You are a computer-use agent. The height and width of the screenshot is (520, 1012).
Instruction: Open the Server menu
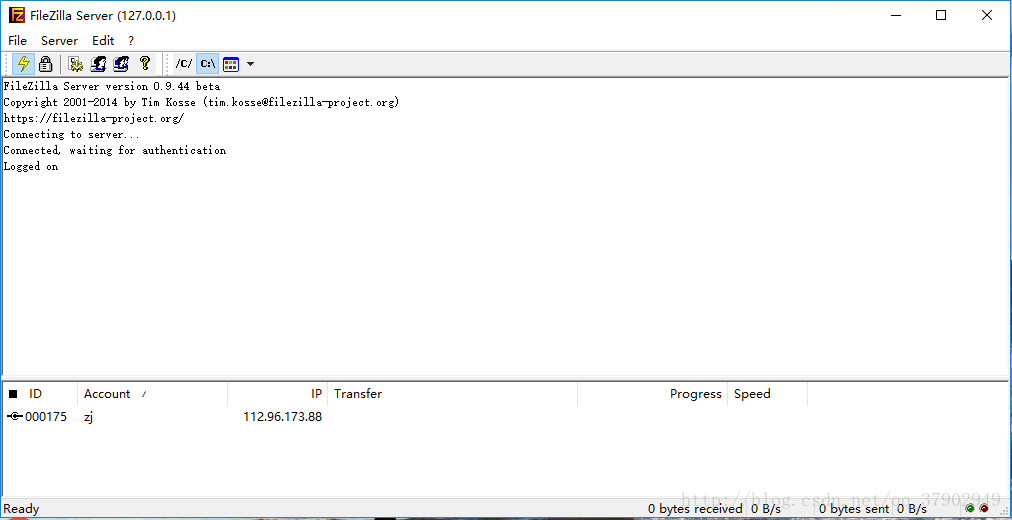(59, 41)
